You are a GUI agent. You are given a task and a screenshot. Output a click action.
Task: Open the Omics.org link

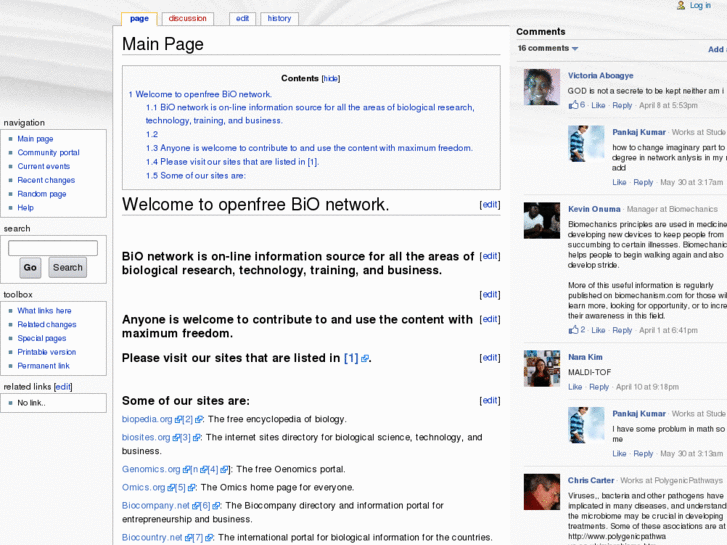tap(143, 487)
